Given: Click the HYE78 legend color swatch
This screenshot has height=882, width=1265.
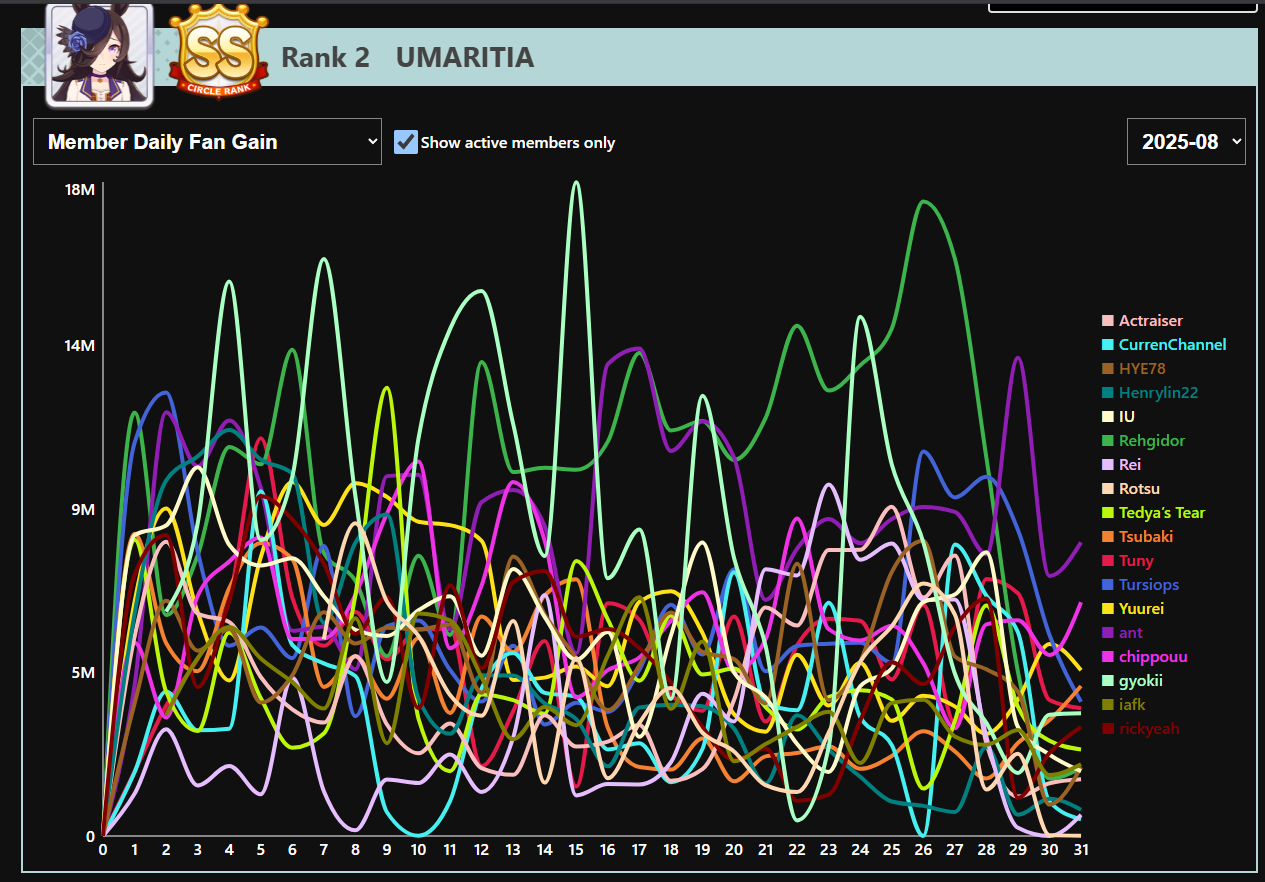Looking at the screenshot, I should point(1107,369).
